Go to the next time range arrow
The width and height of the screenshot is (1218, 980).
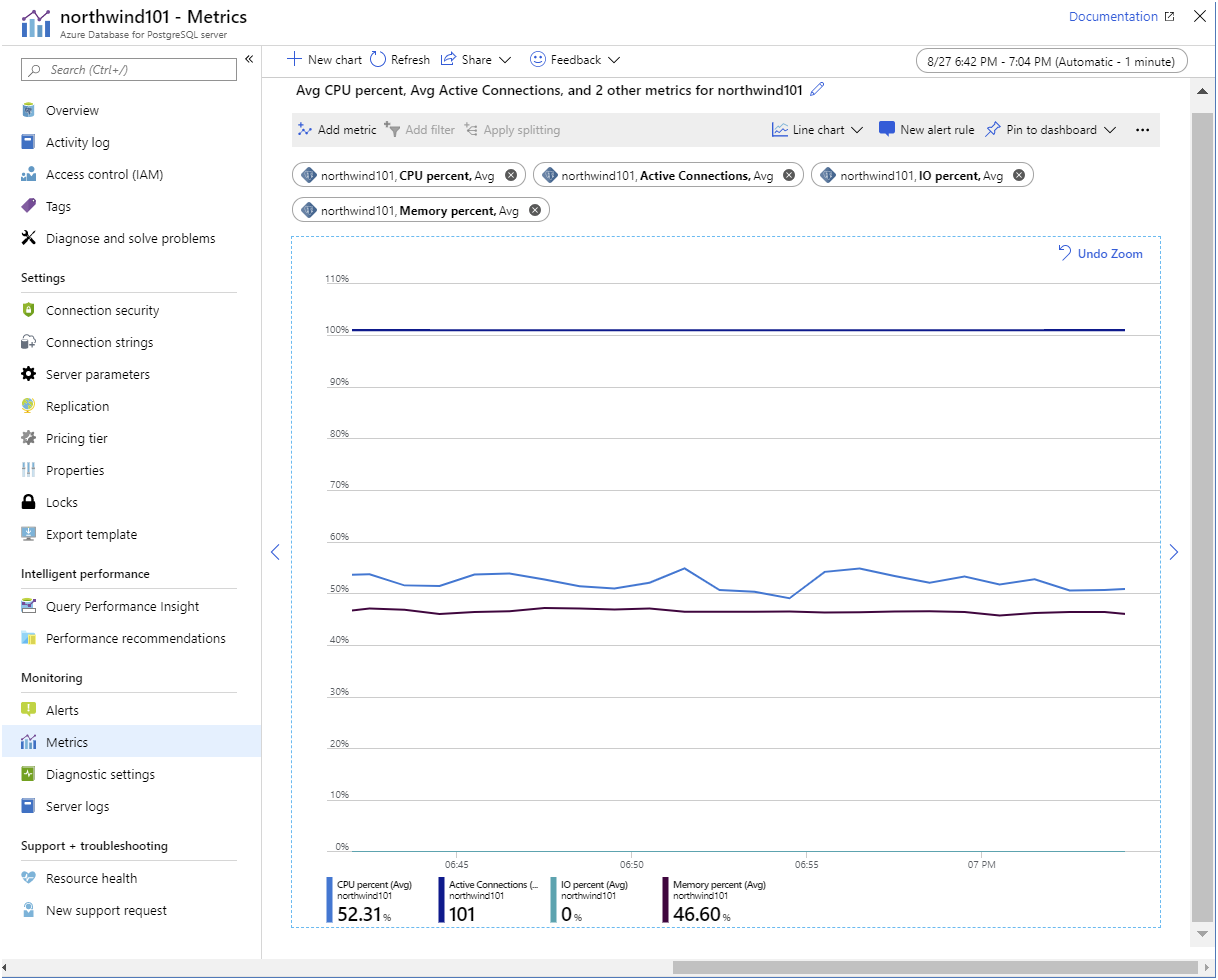(x=1174, y=552)
